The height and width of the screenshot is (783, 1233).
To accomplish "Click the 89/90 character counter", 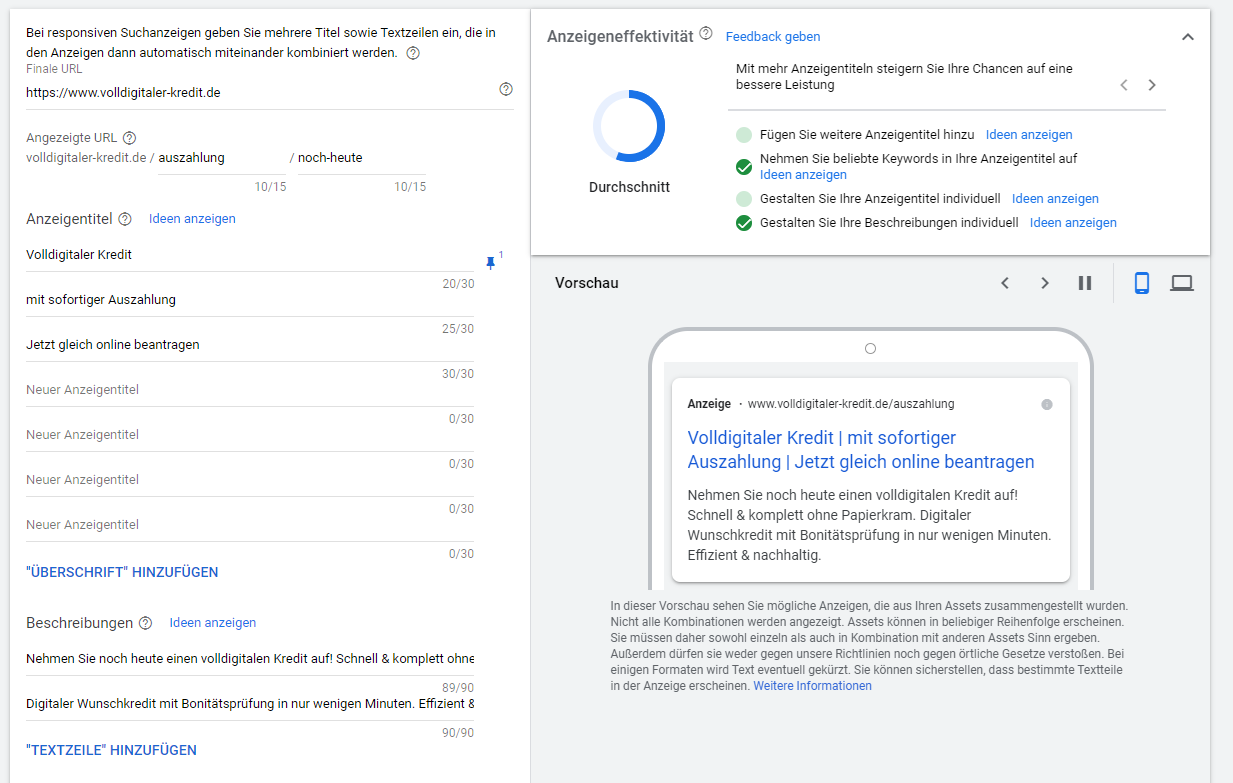I will point(458,688).
